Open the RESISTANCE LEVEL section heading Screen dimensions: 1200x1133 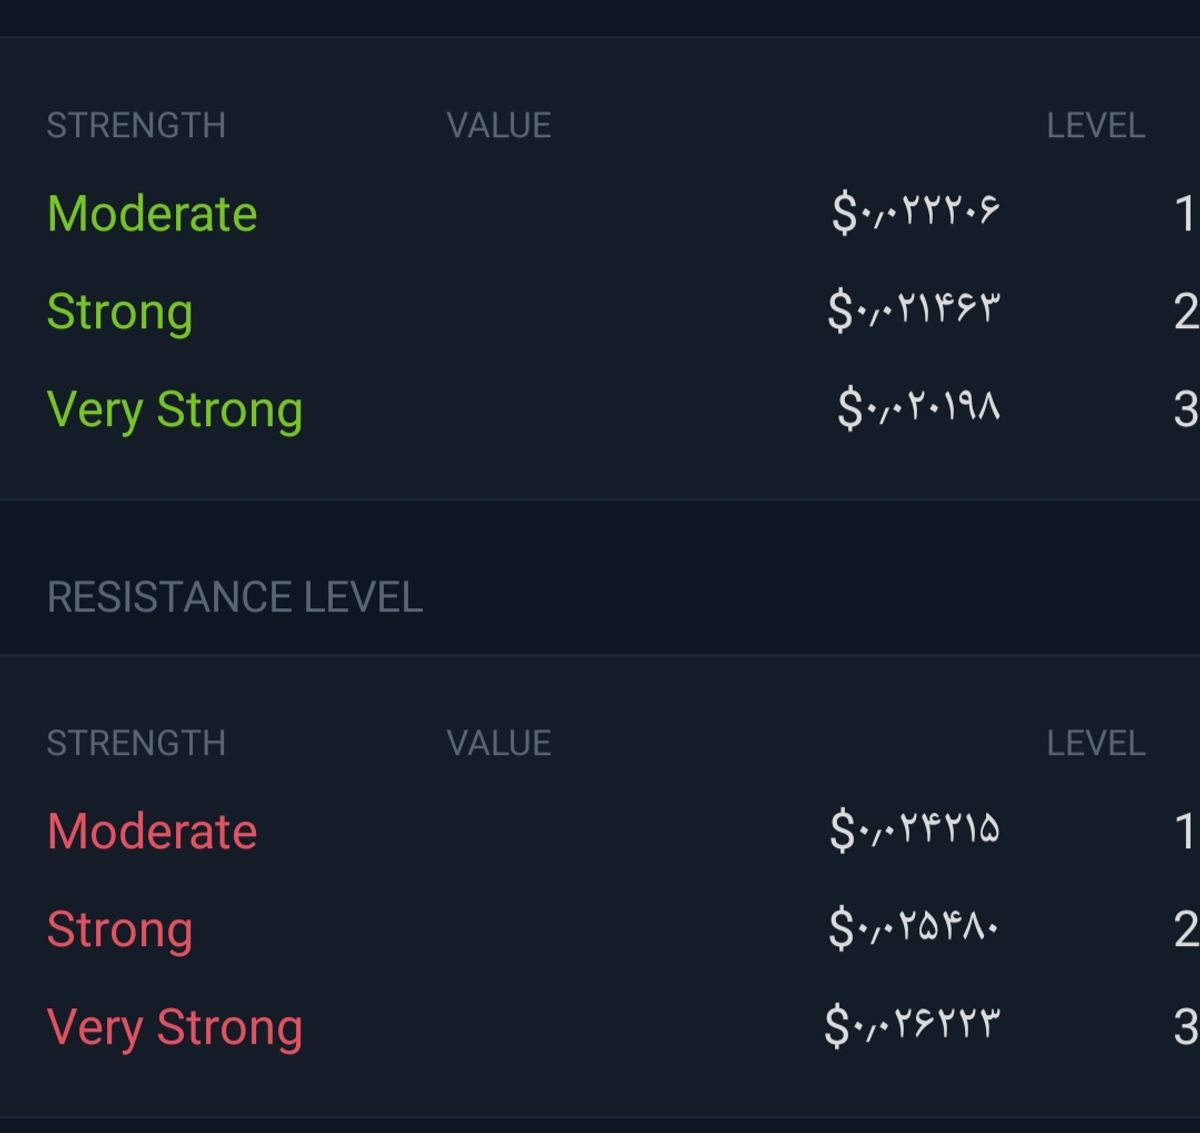[x=235, y=598]
